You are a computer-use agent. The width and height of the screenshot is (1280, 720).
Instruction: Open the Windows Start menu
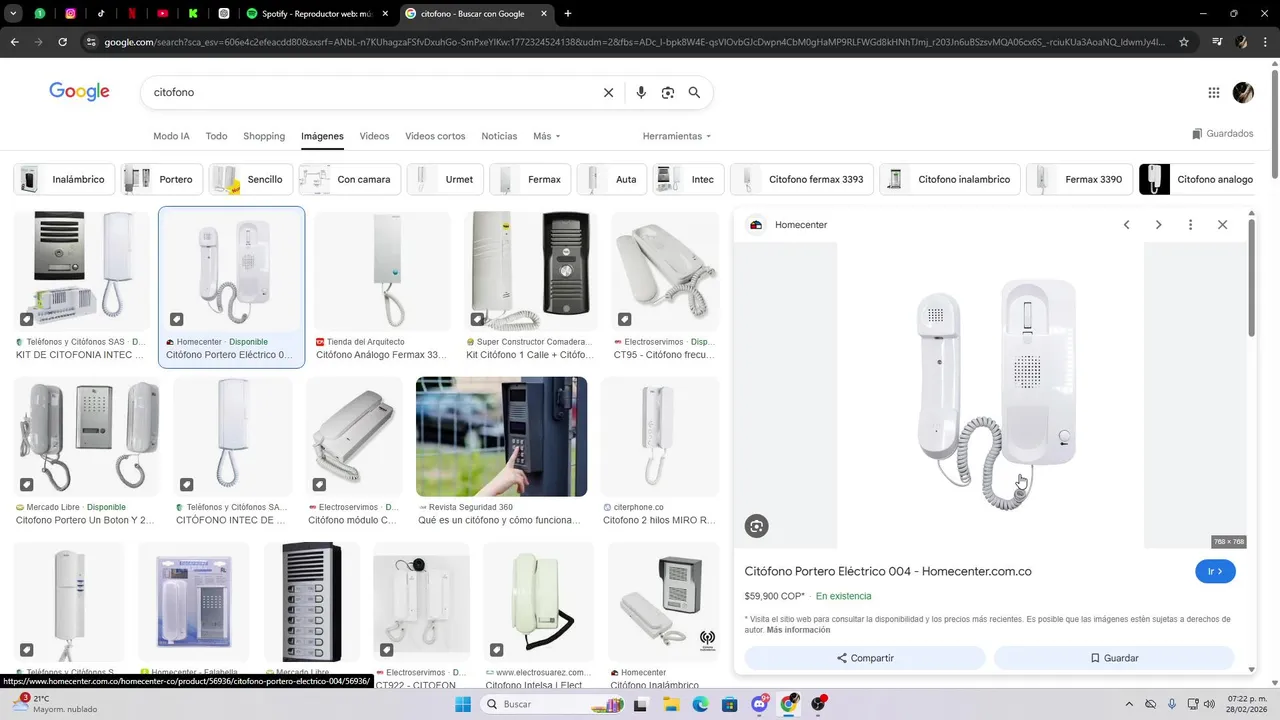coord(463,704)
